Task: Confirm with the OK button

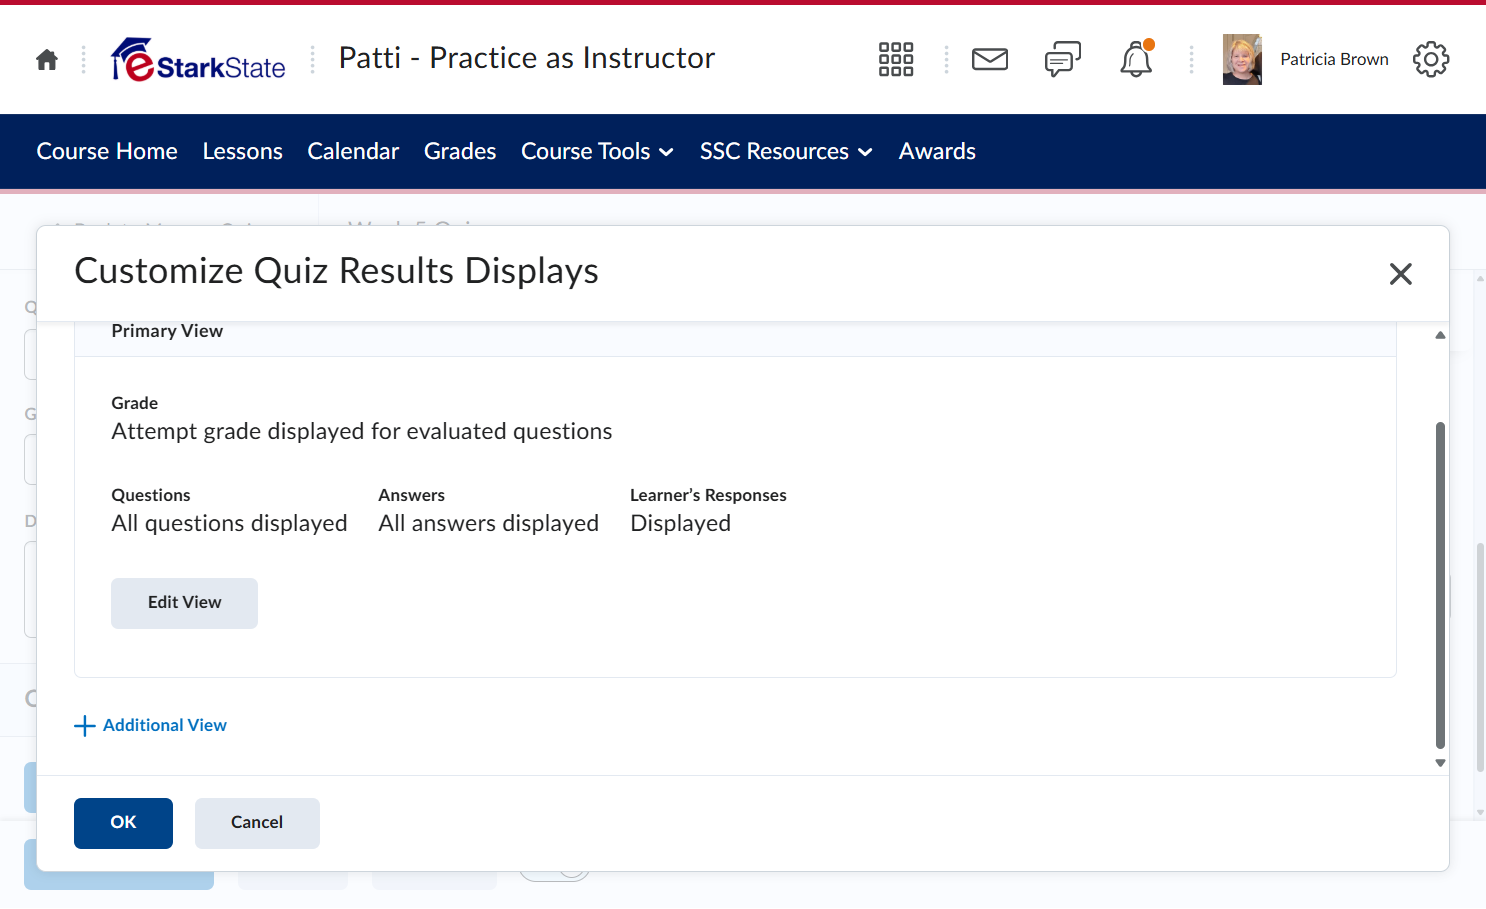Action: coord(123,823)
